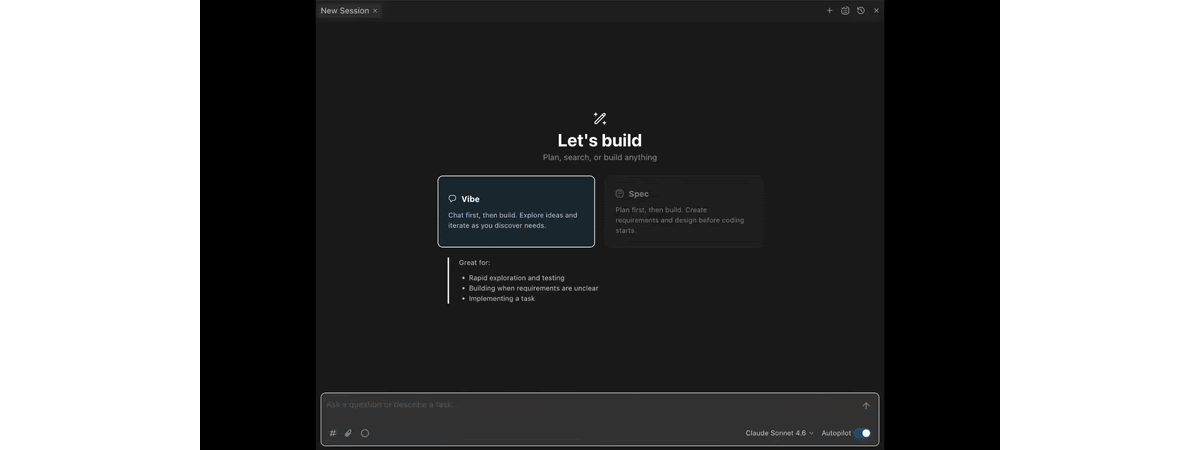Screen dimensions: 1200x450
Task: Click 'Building when requirements are unclear' bullet
Action: pyautogui.click(x=534, y=288)
